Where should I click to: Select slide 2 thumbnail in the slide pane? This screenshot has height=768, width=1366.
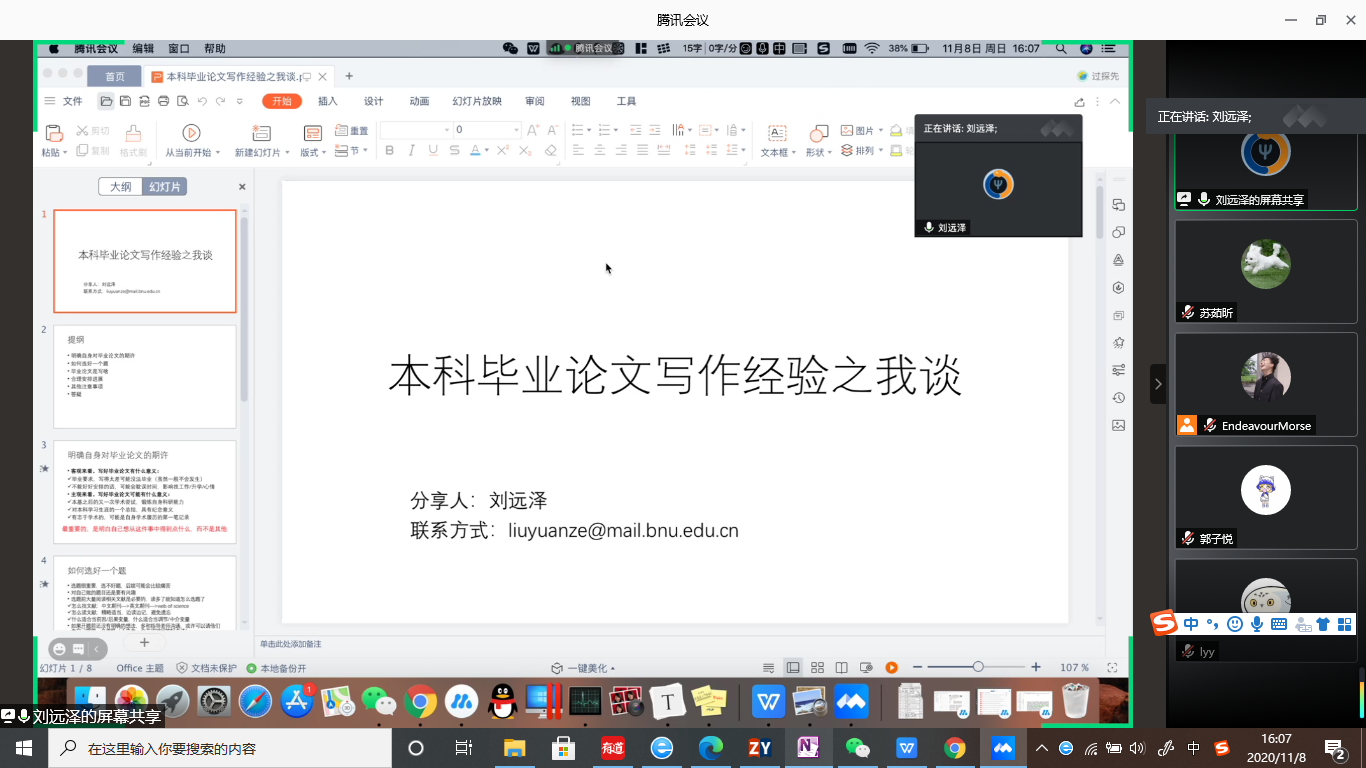click(x=144, y=376)
